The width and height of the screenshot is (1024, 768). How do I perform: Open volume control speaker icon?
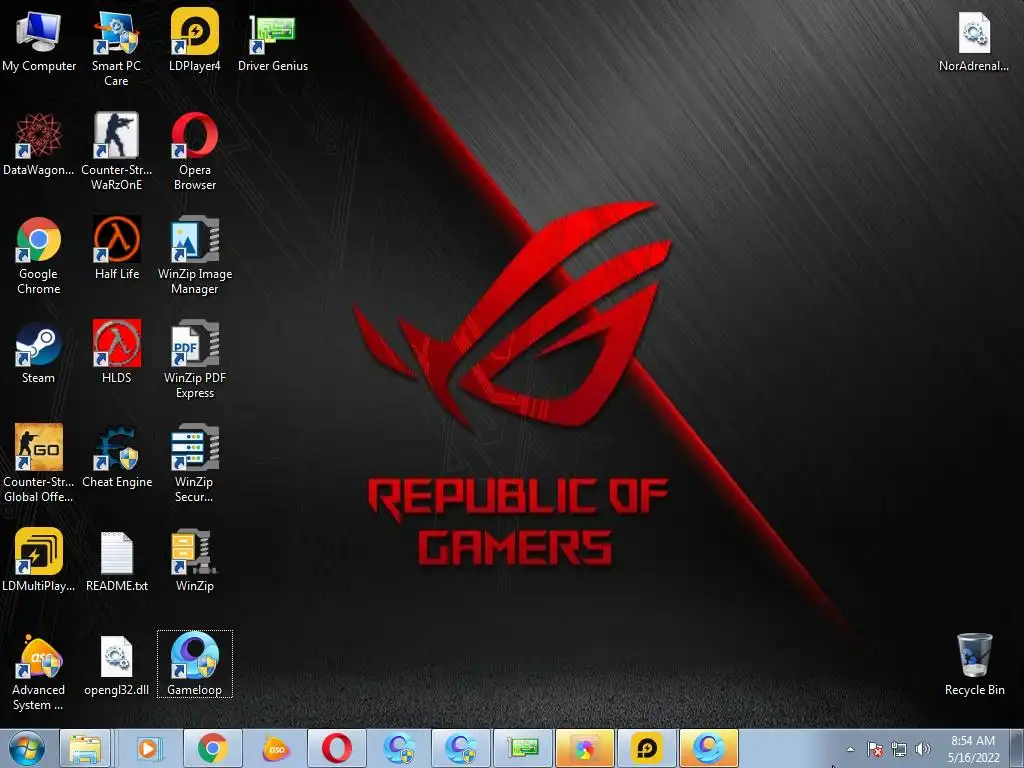(923, 749)
